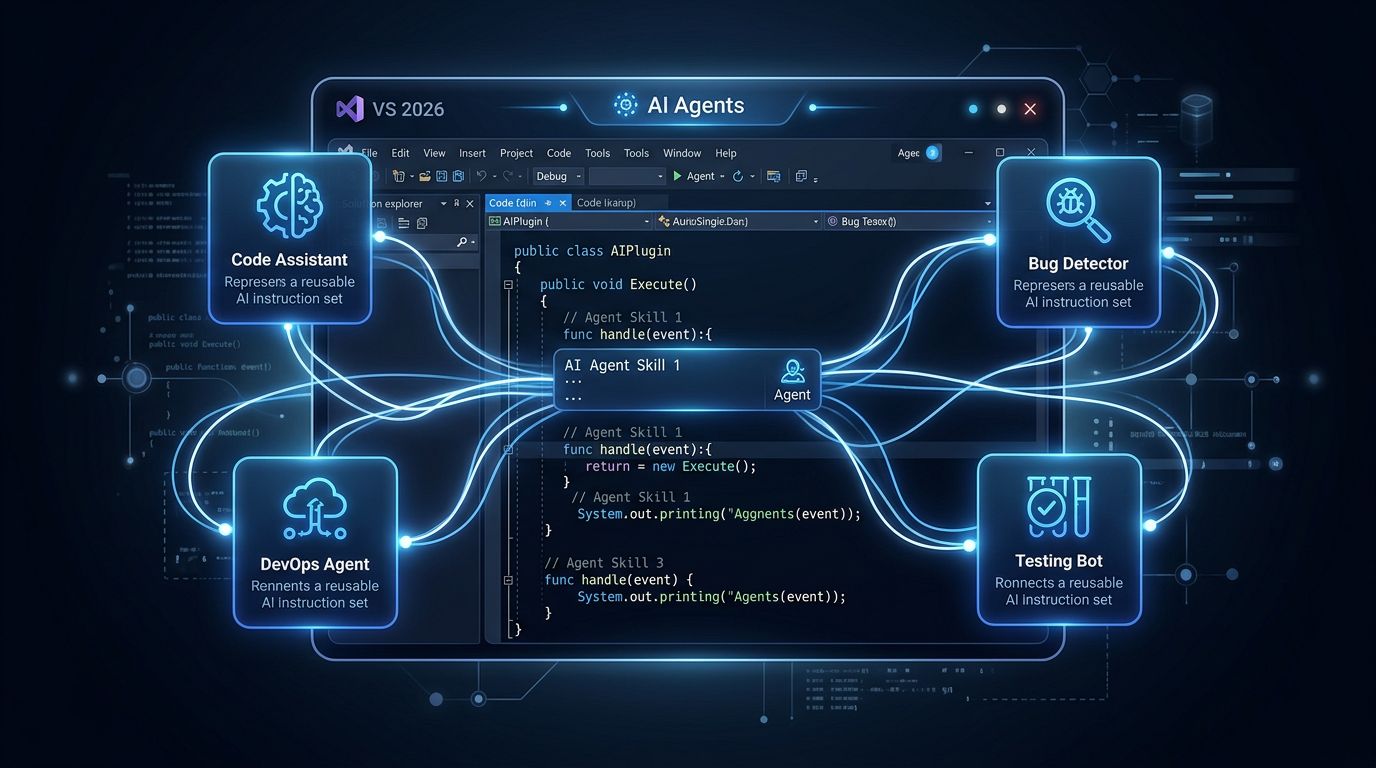Open the Solution explorer options dropdown arrow
This screenshot has width=1376, height=768.
pos(443,204)
